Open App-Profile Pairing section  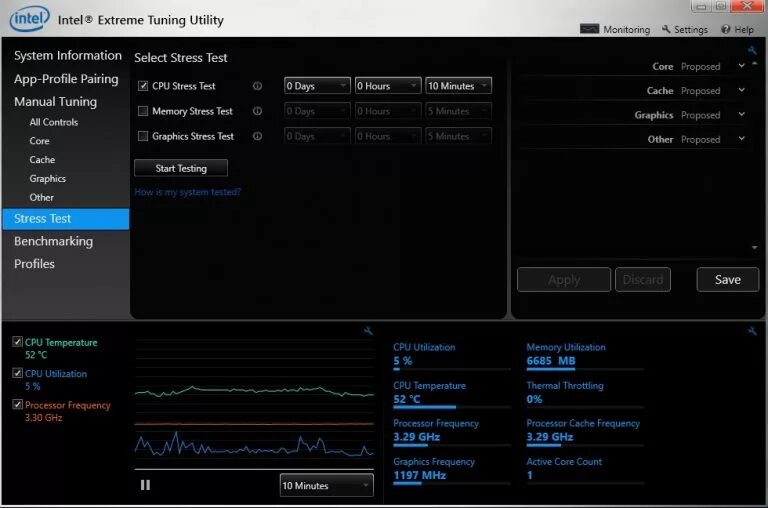click(66, 79)
